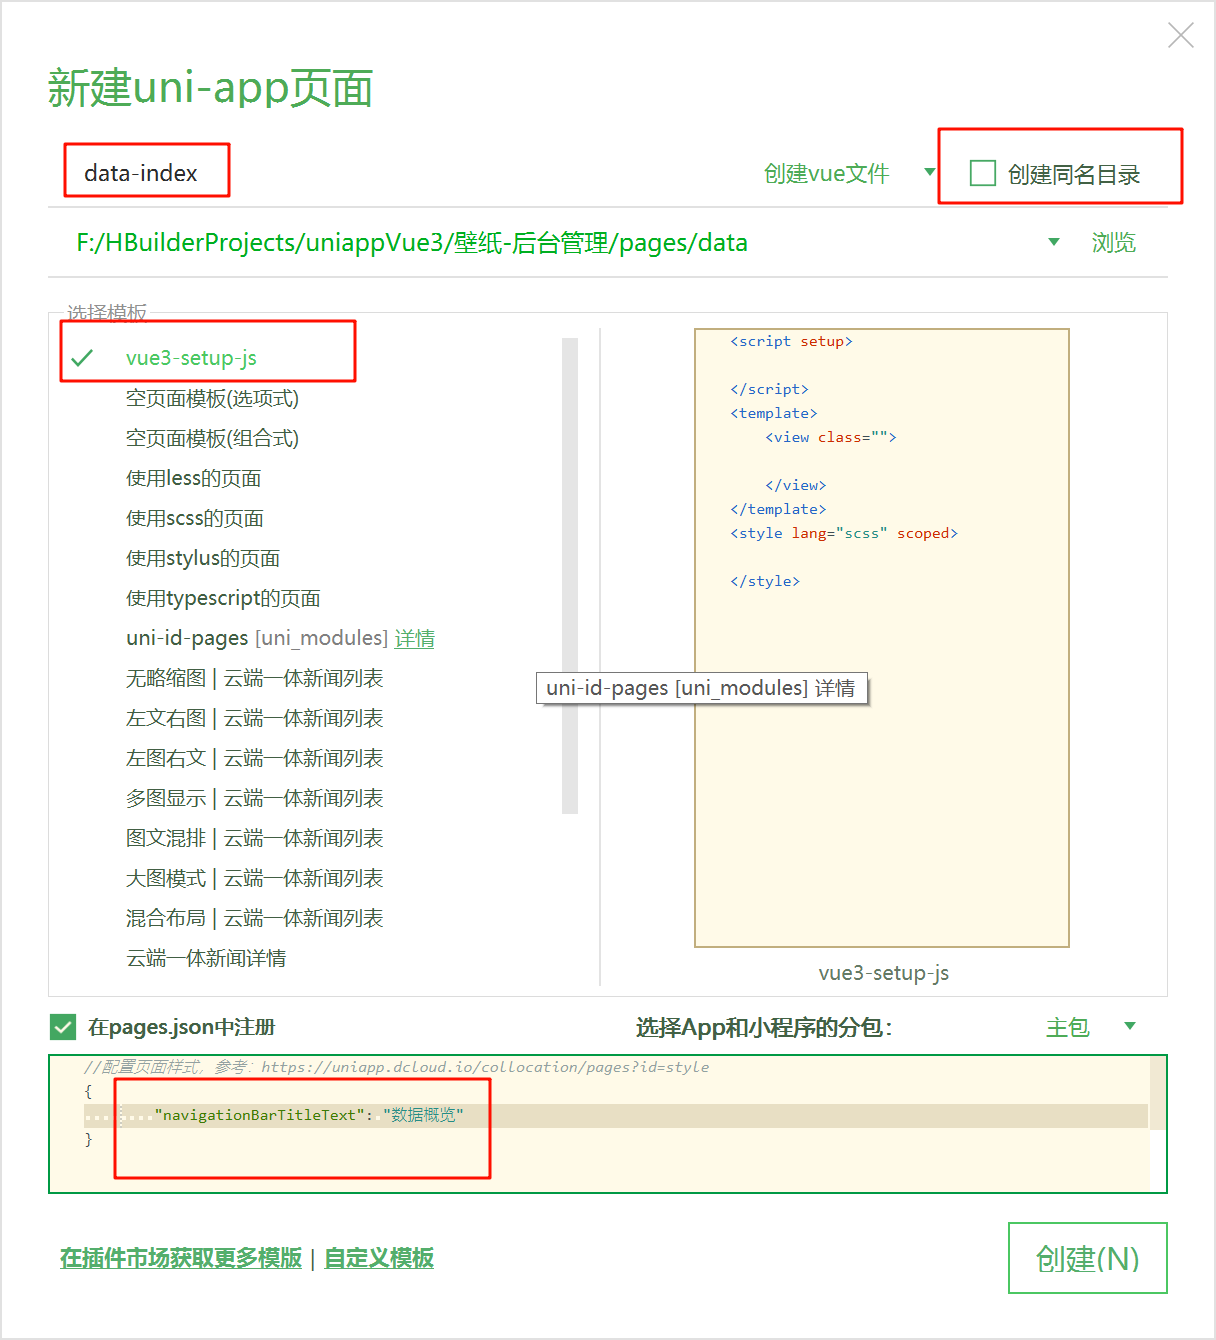Click the 浏览 browse link
The height and width of the screenshot is (1340, 1216).
click(x=1113, y=243)
